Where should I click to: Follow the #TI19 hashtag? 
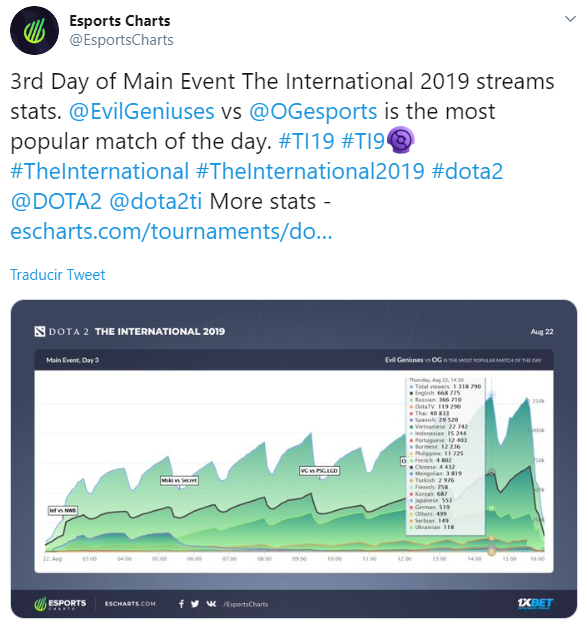[306, 141]
